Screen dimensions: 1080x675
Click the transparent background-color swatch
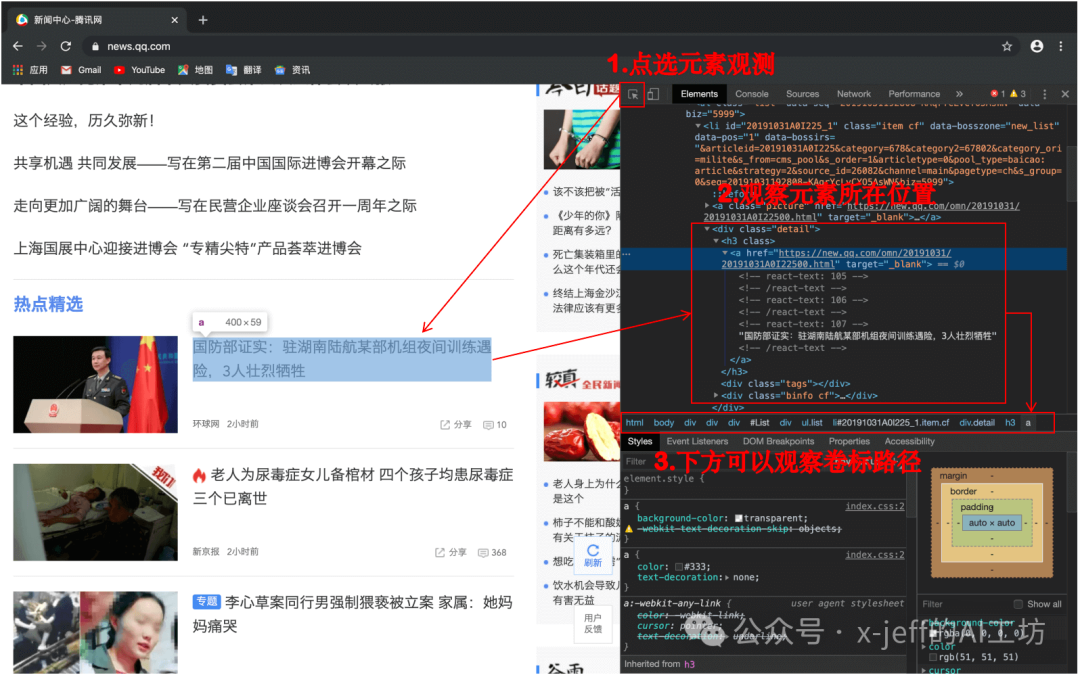[738, 519]
